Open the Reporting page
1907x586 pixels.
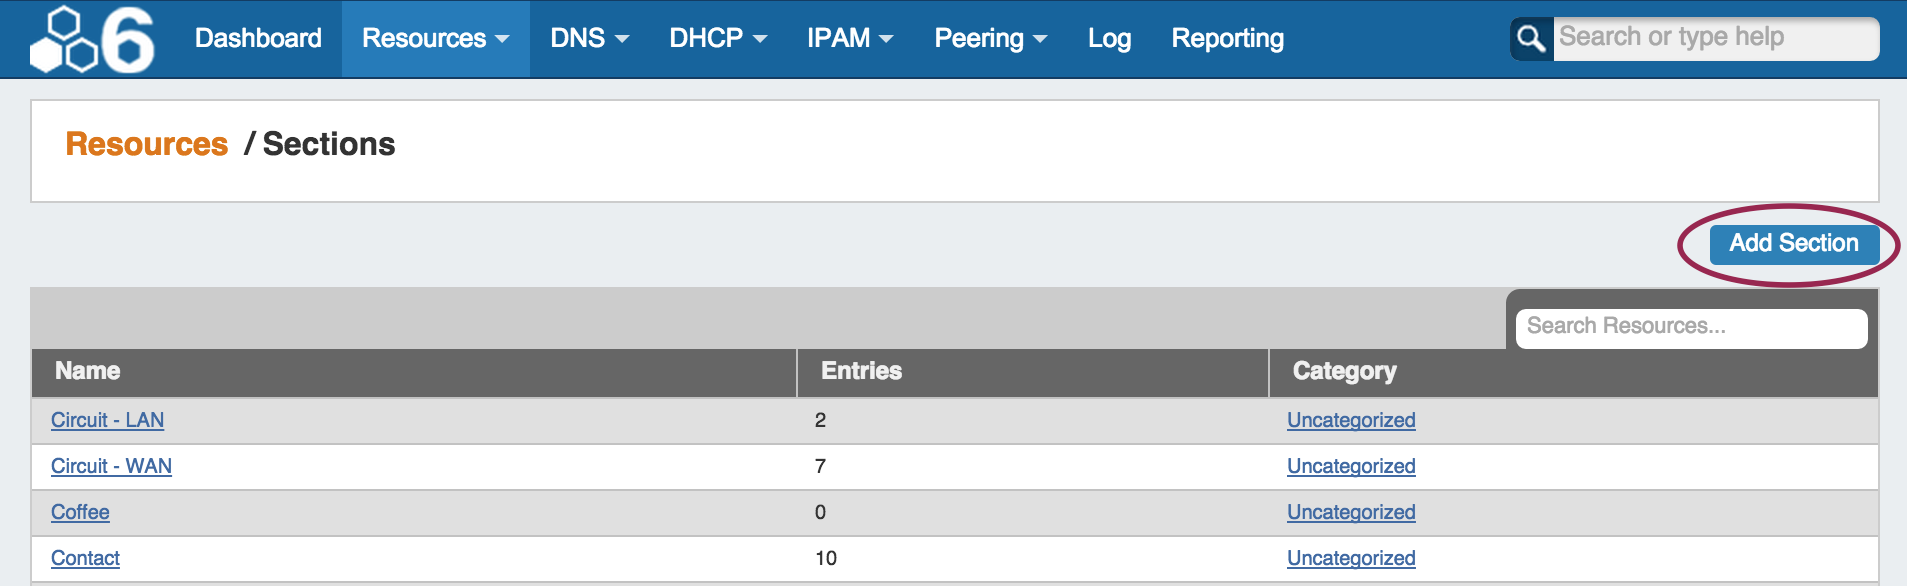click(x=1227, y=39)
